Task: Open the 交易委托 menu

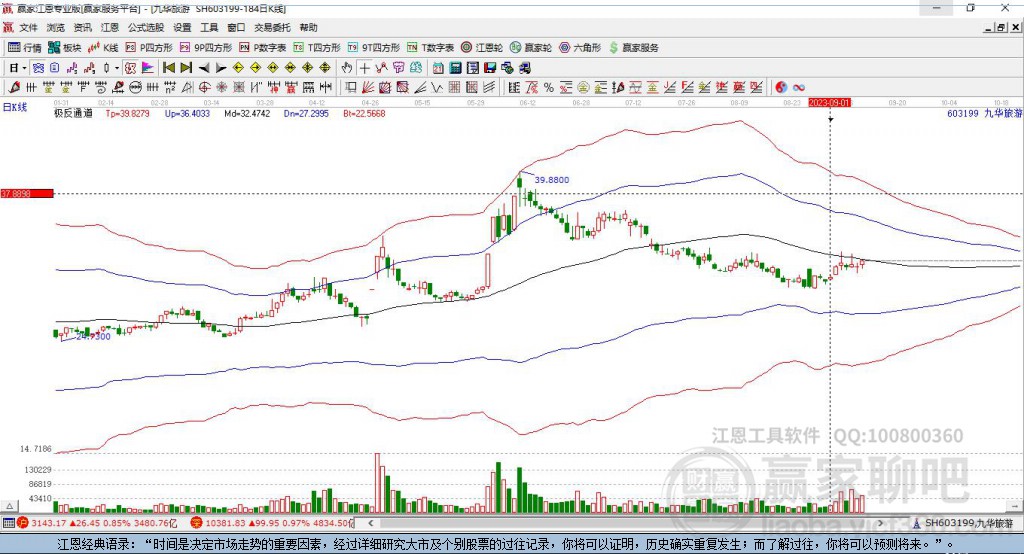Action: click(x=272, y=27)
